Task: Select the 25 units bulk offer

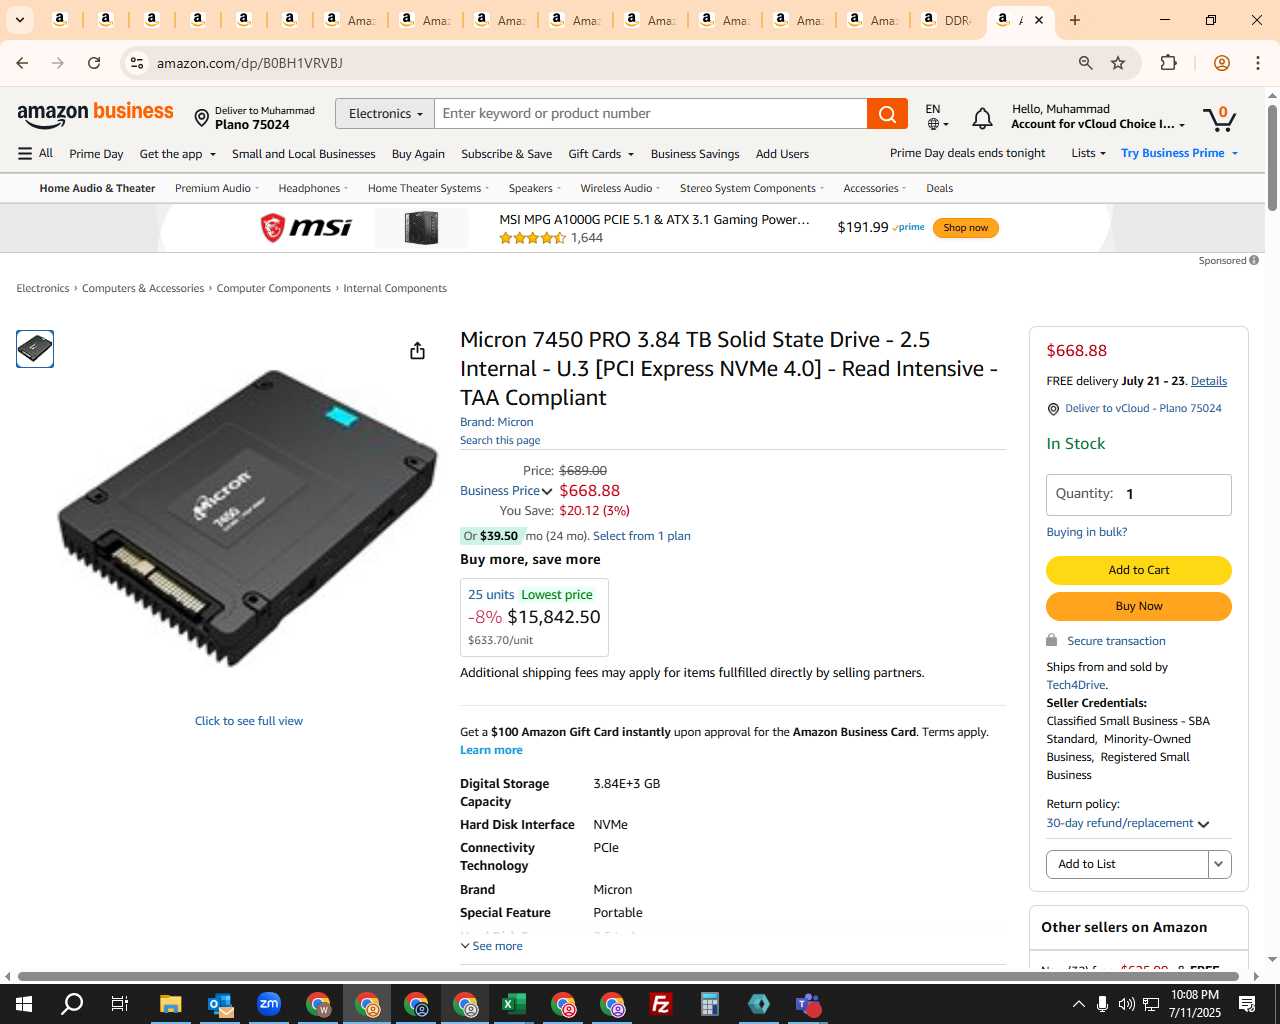Action: pyautogui.click(x=534, y=617)
